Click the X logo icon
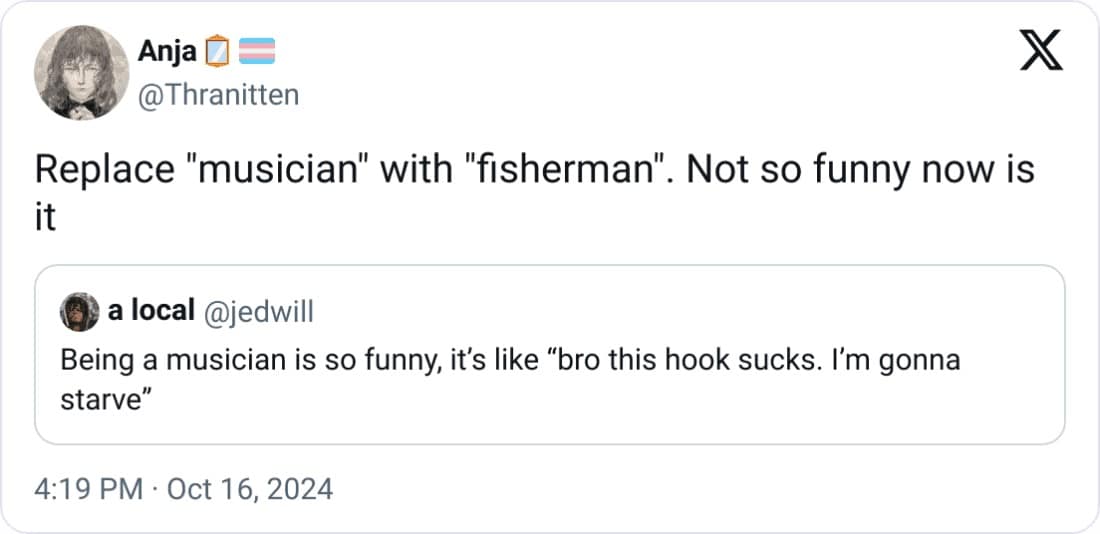The width and height of the screenshot is (1100, 534). pos(1040,51)
